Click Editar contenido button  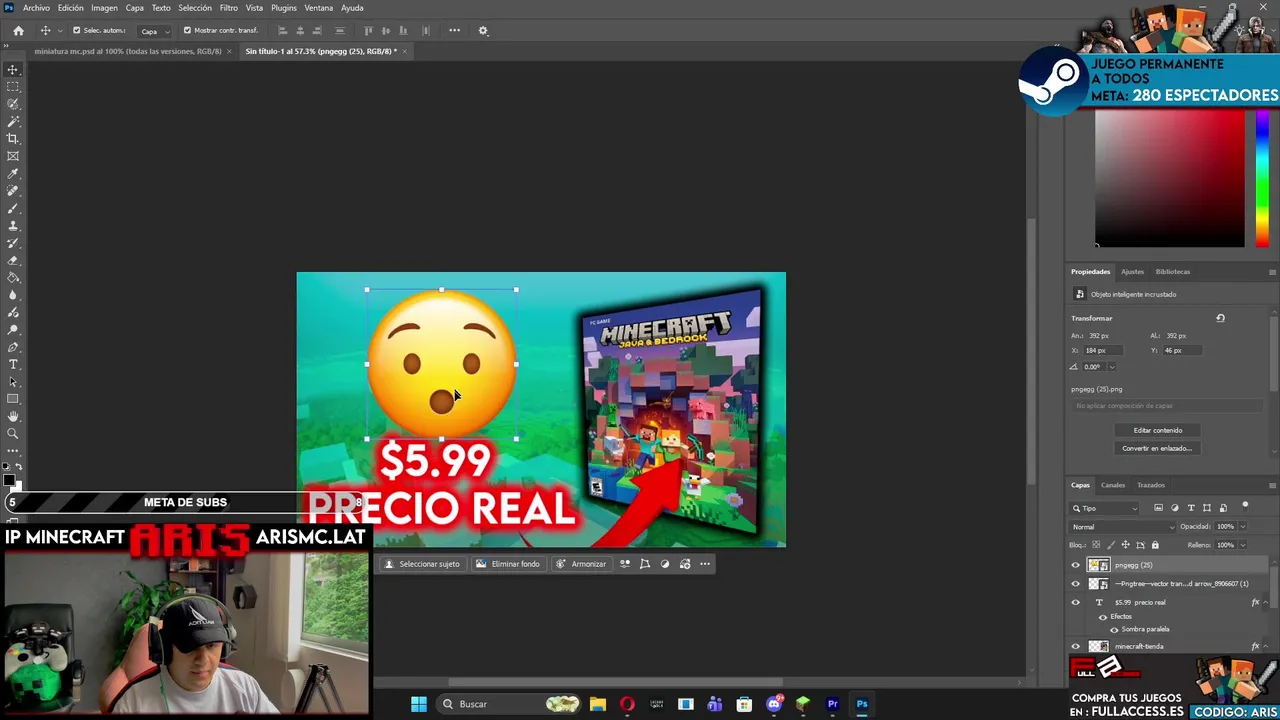click(1157, 430)
